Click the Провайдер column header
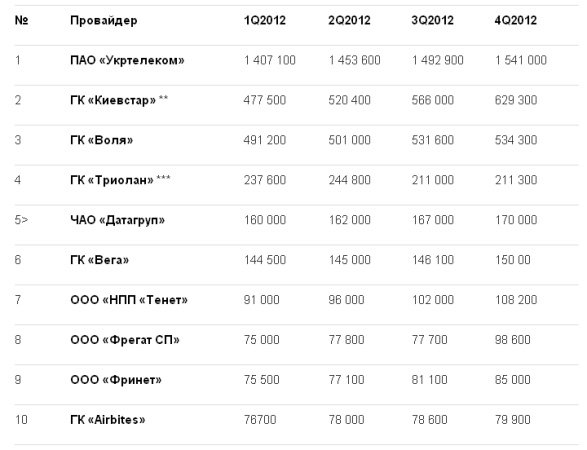Screen dimensions: 587x450 [x=104, y=21]
